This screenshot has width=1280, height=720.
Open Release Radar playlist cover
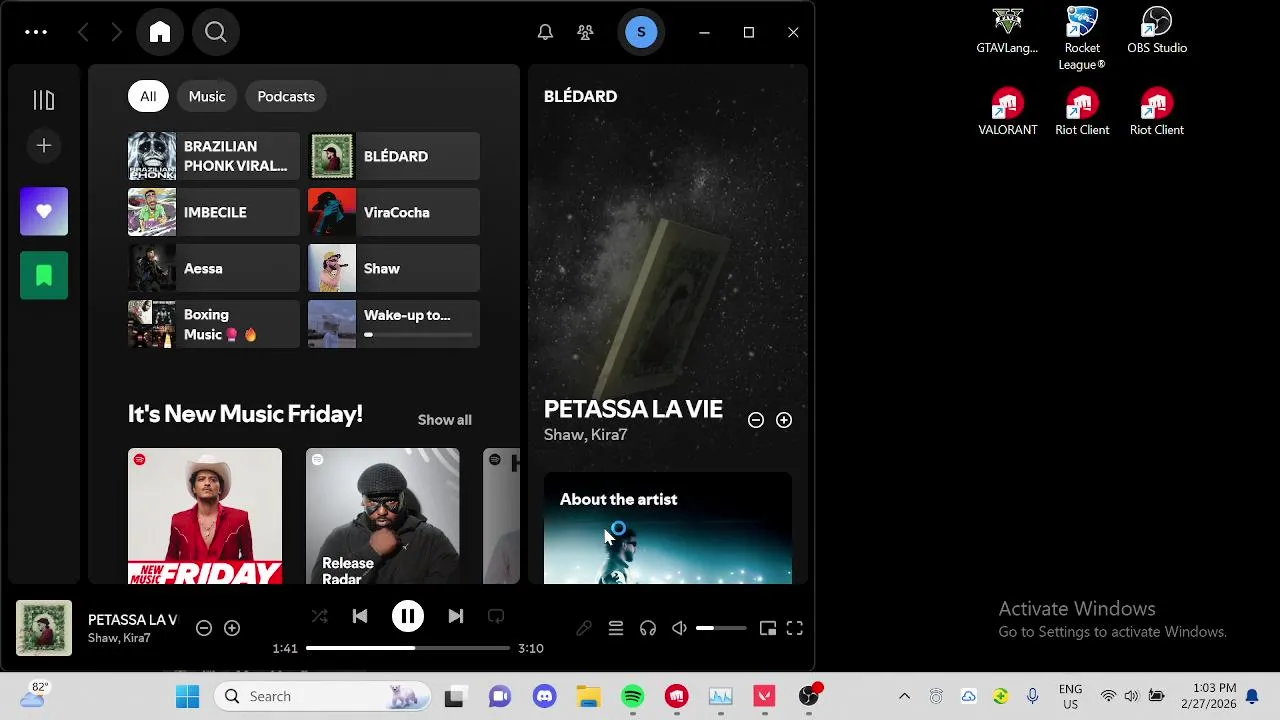coord(383,516)
